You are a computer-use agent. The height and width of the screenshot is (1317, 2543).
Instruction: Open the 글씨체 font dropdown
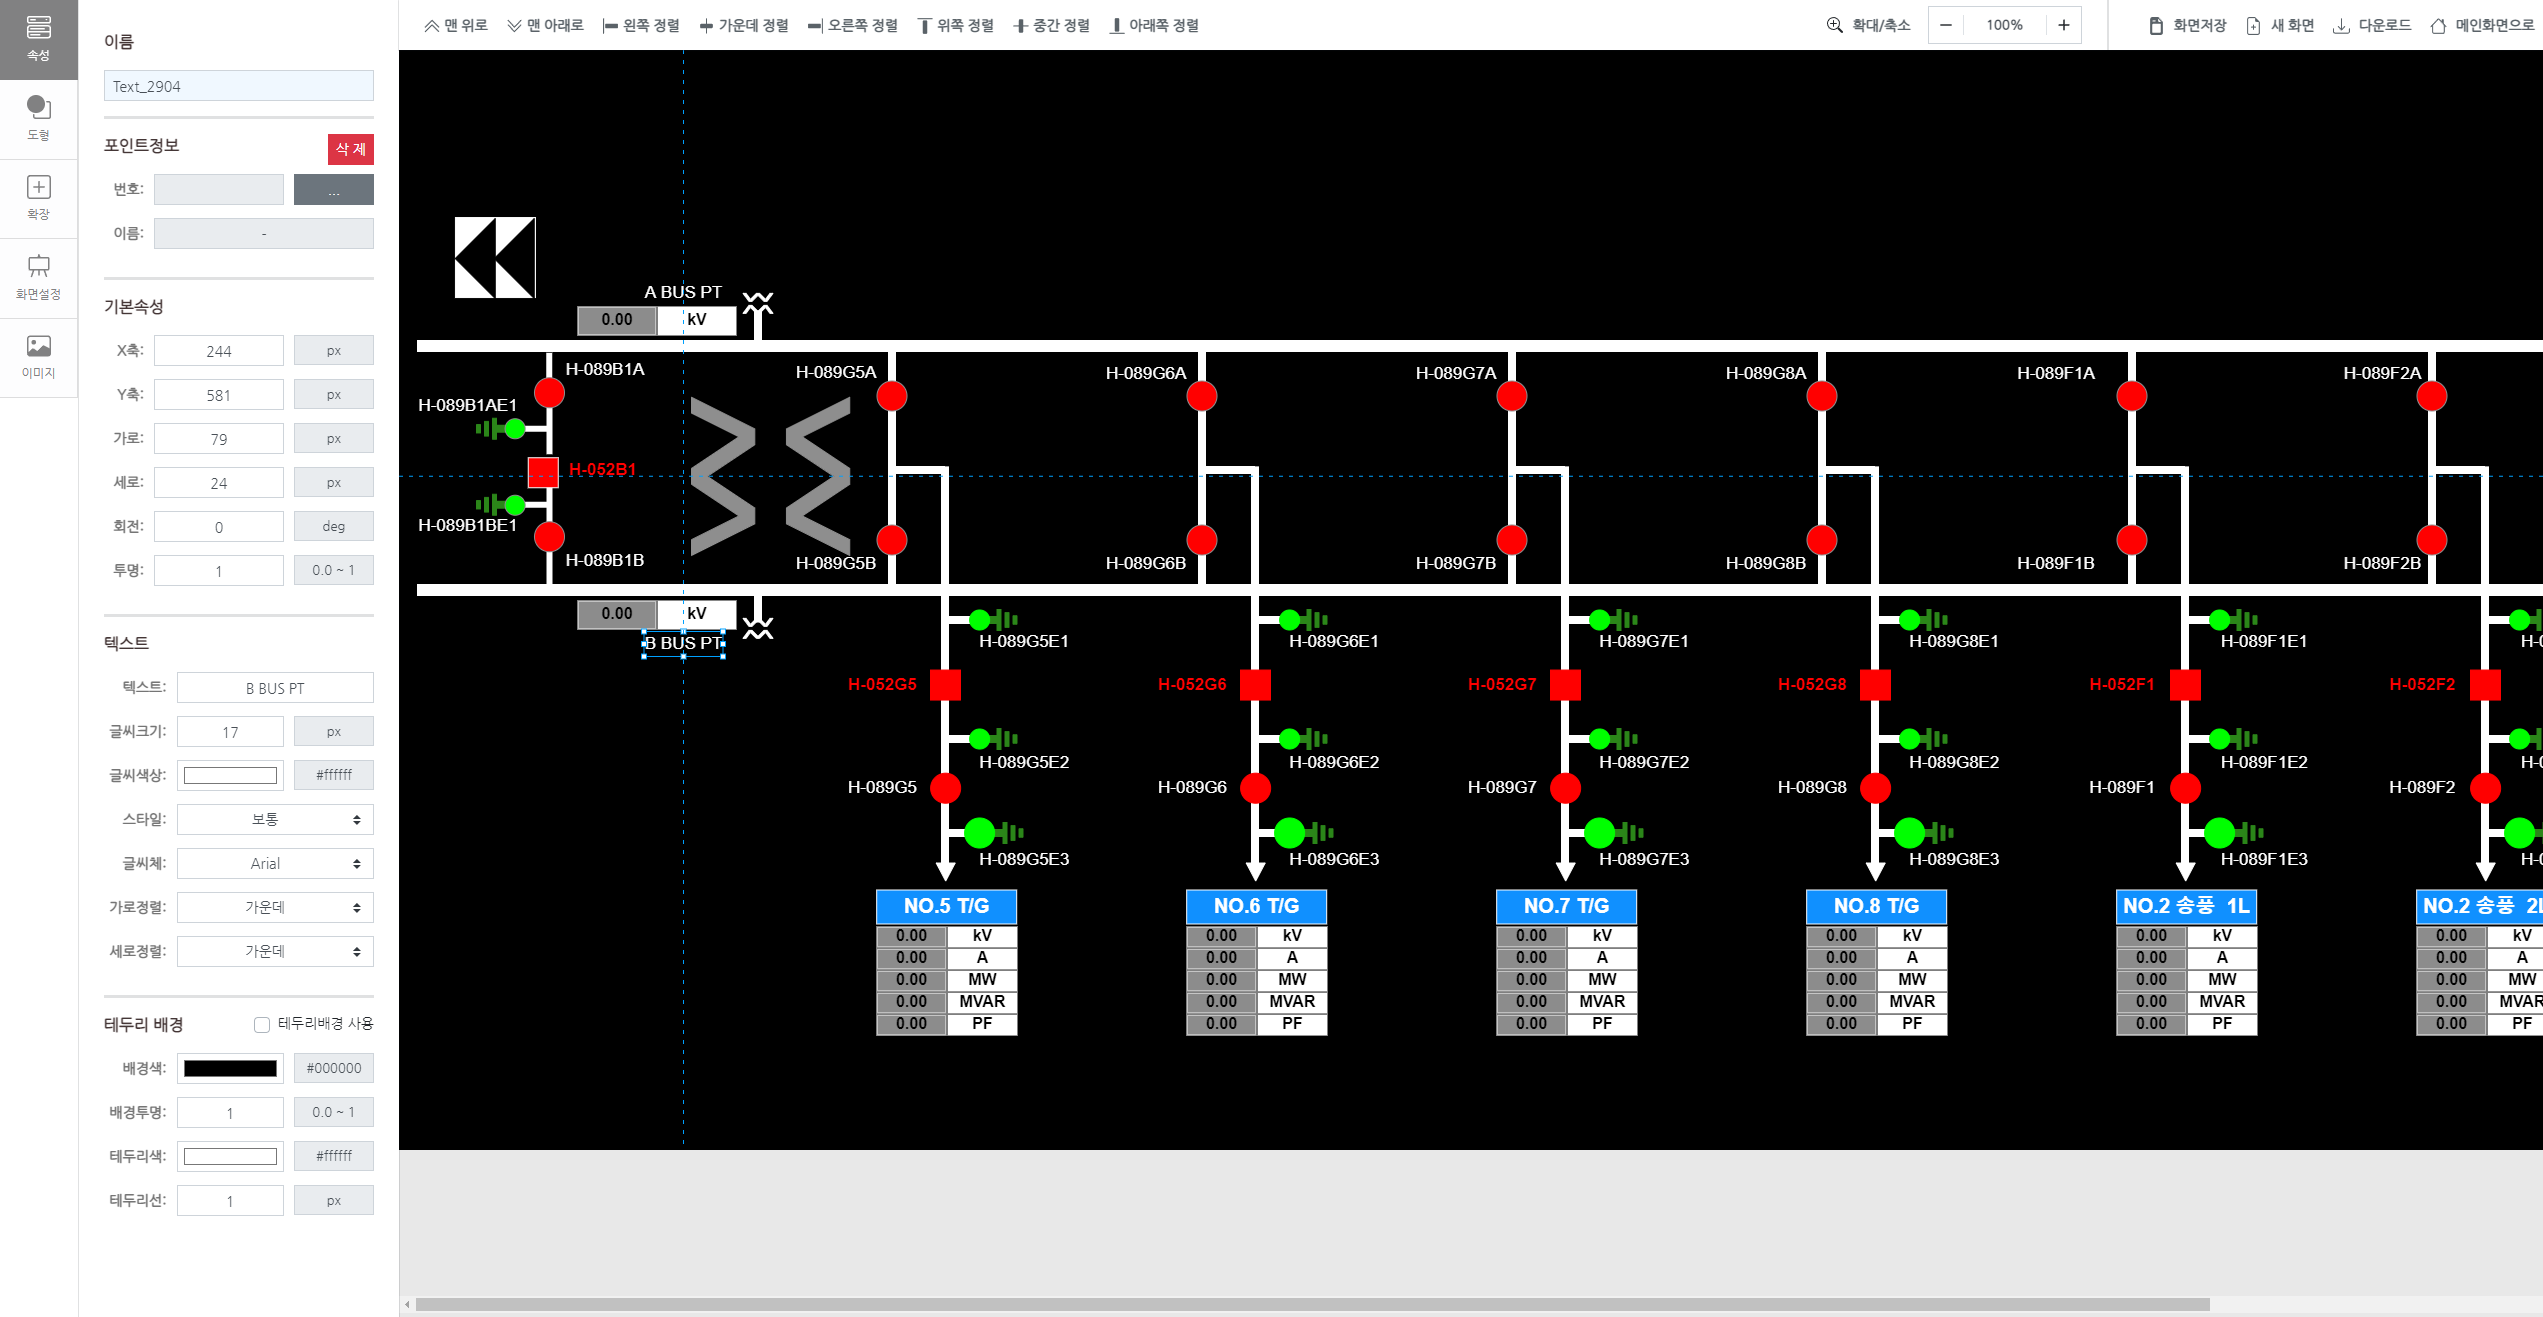click(274, 863)
